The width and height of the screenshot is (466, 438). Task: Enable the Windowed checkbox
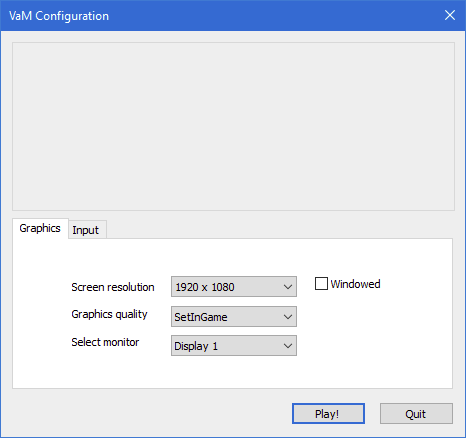(321, 284)
